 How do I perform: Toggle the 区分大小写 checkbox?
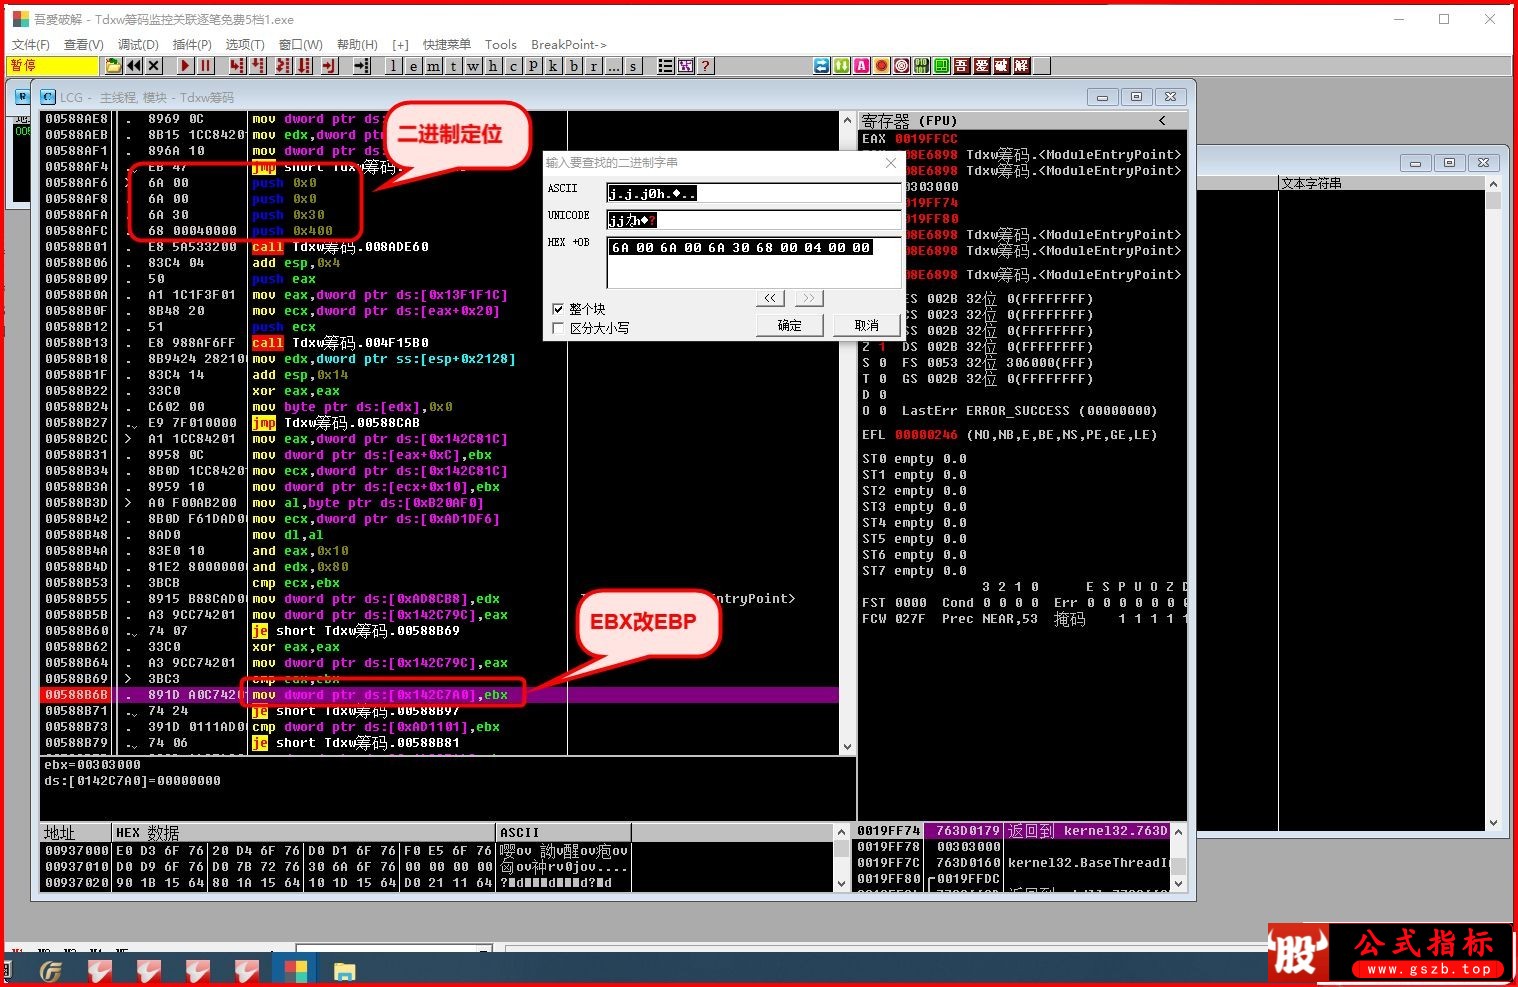click(x=558, y=328)
